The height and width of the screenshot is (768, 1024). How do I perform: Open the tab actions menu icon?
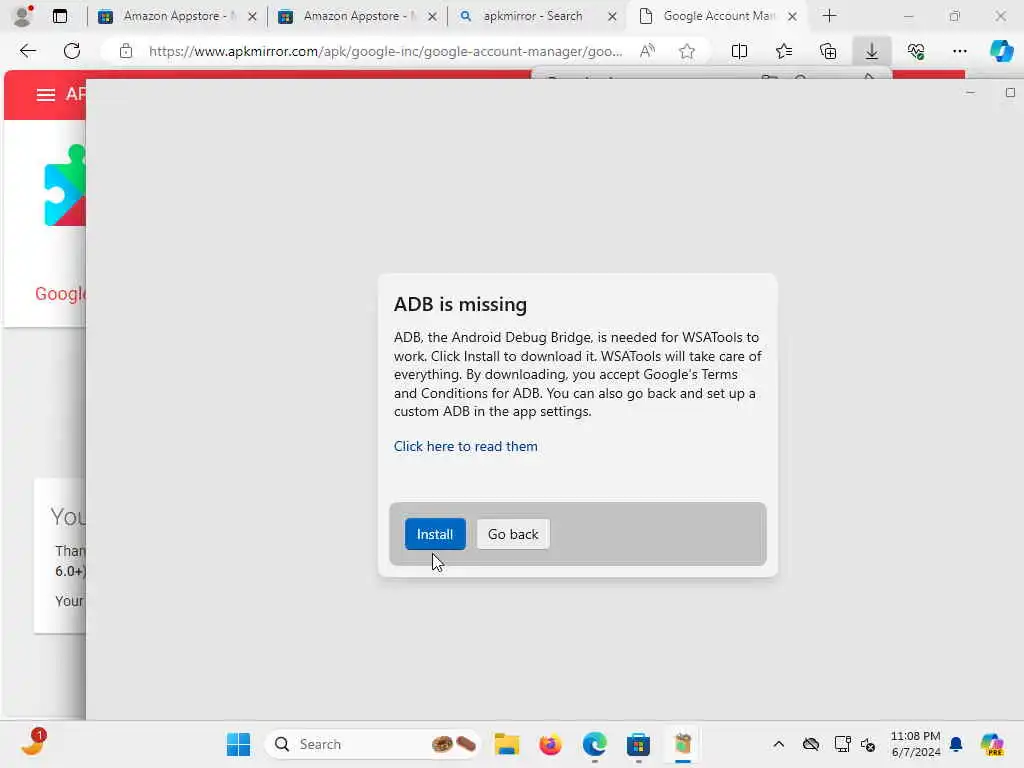point(60,16)
